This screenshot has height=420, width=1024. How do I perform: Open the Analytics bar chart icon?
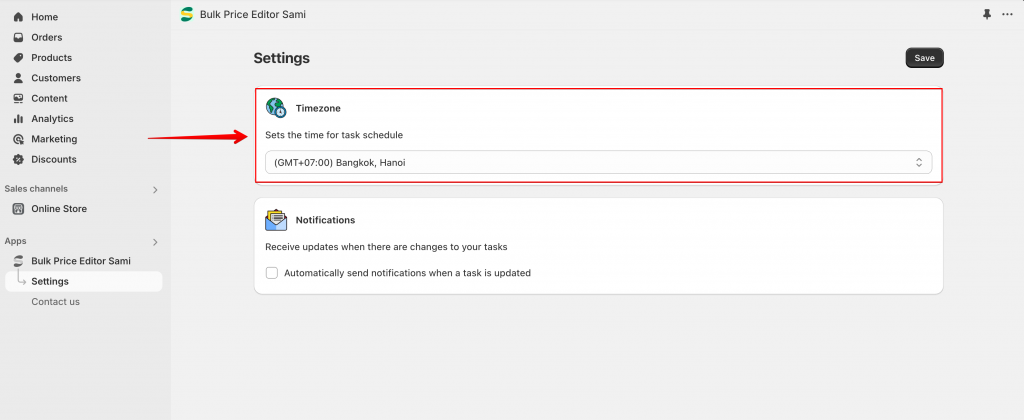coord(18,119)
